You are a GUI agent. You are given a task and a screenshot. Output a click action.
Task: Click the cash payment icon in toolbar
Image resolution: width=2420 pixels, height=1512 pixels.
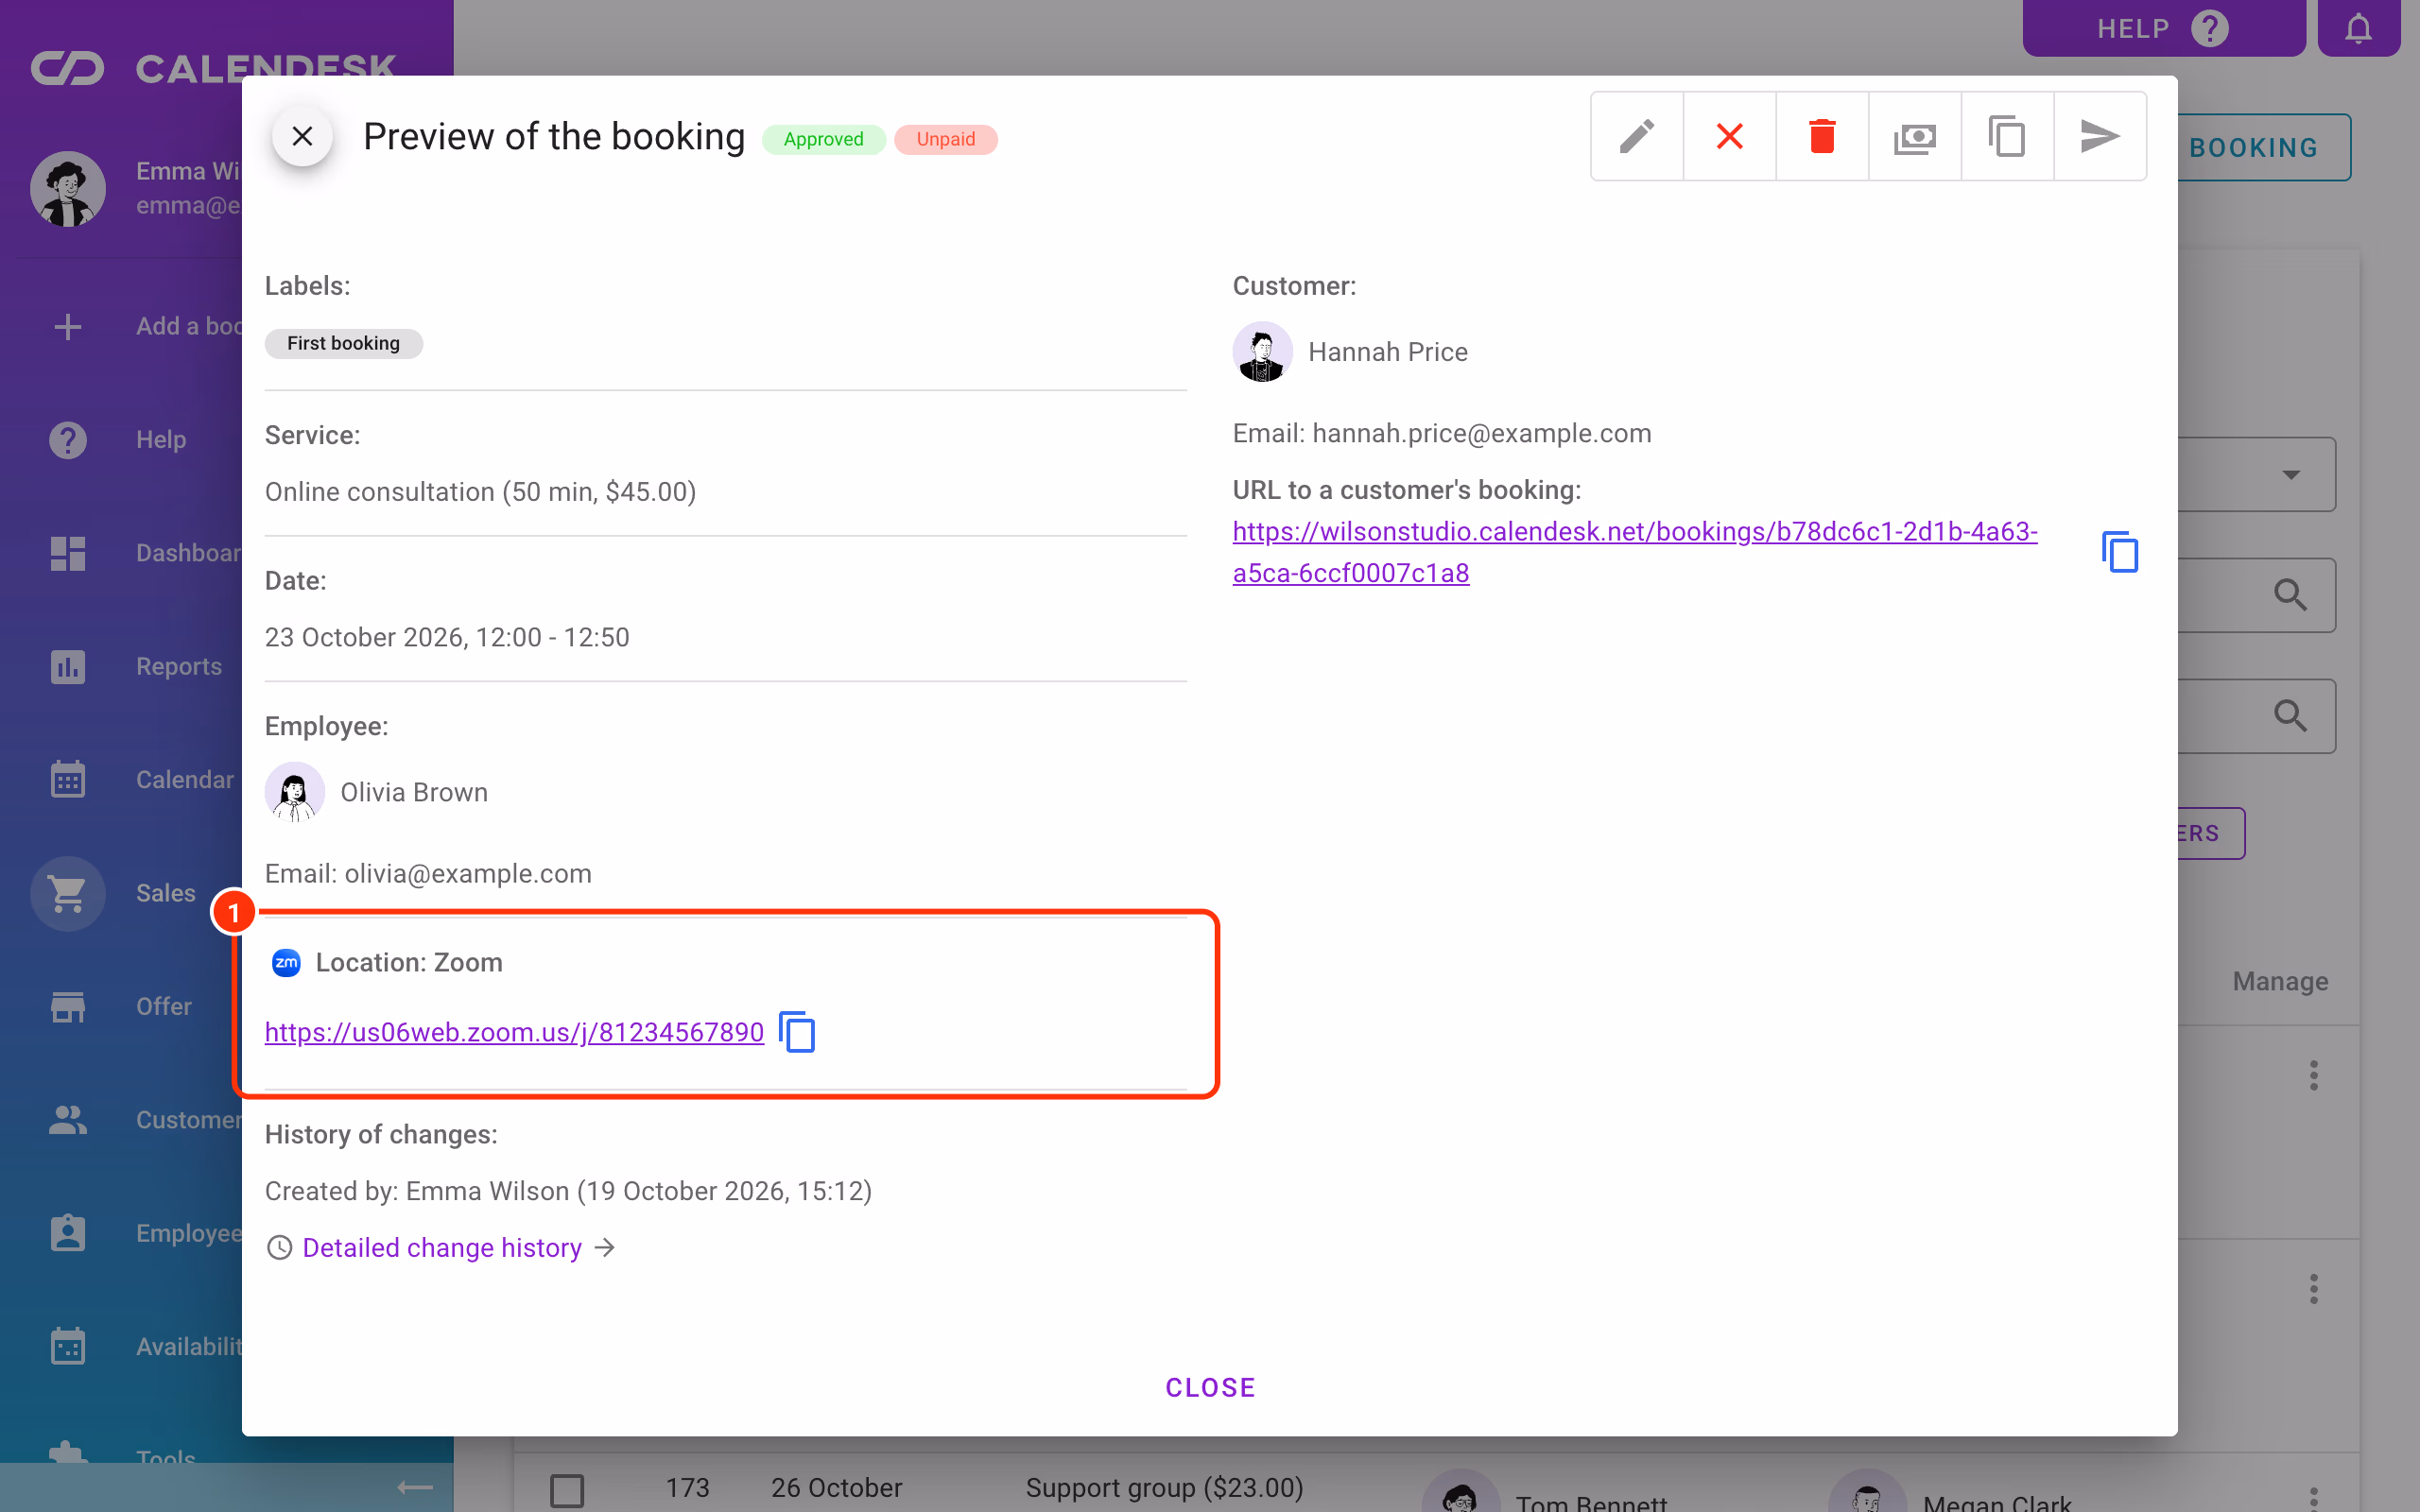click(1914, 136)
